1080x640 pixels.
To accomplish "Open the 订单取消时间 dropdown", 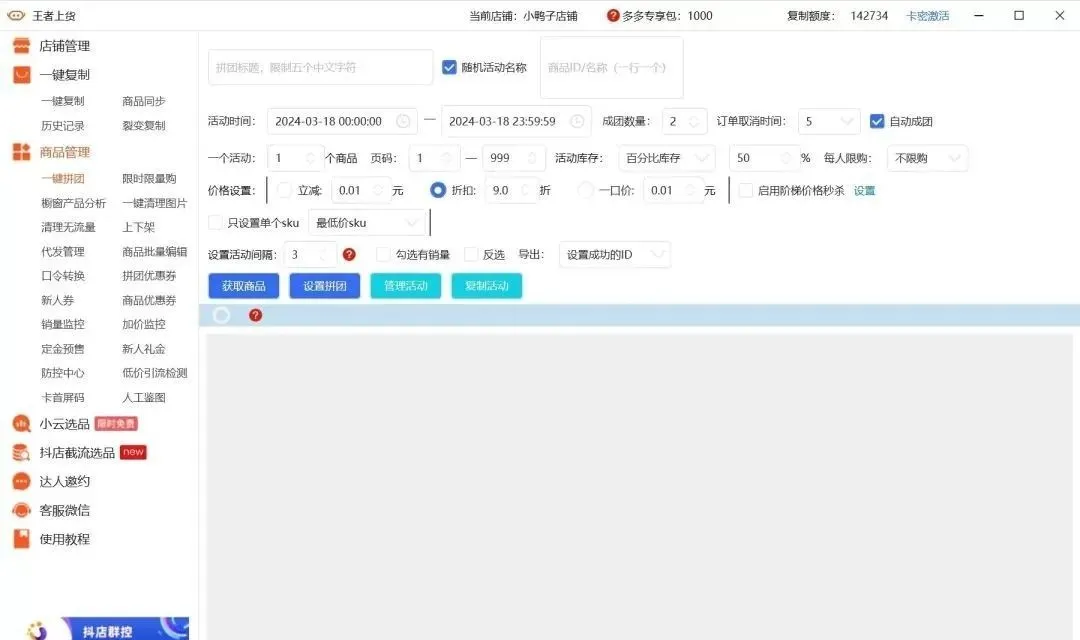I will coord(829,121).
